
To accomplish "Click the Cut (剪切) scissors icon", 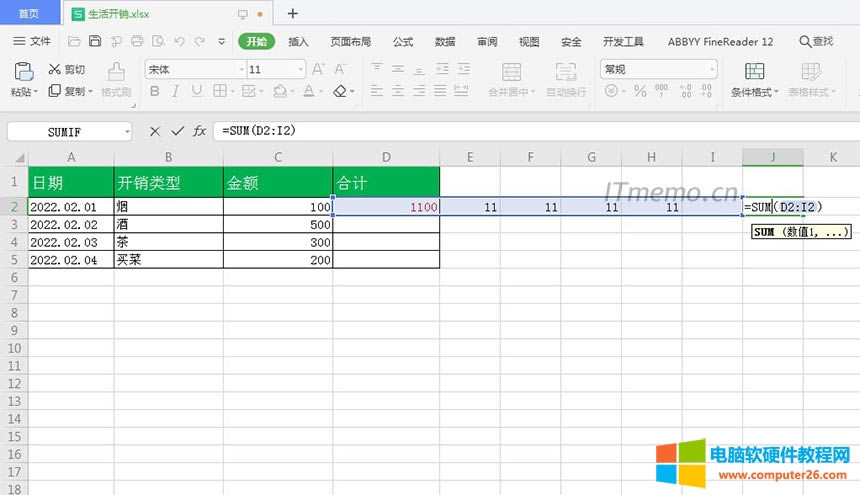I will 55,69.
